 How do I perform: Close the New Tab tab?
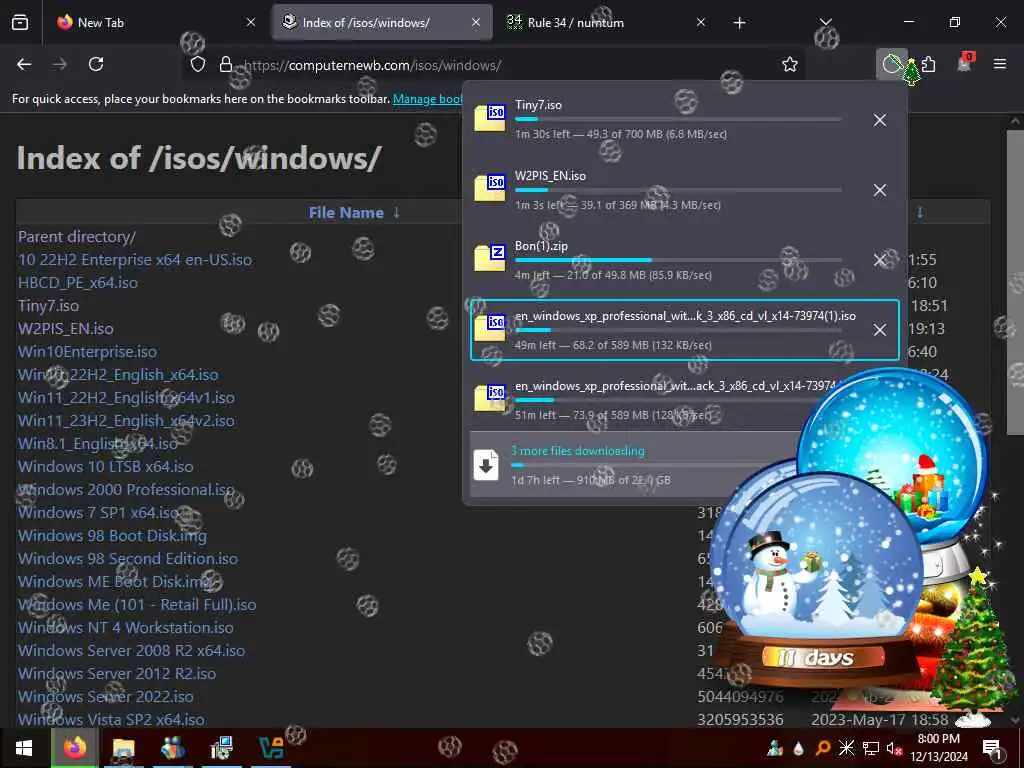pyautogui.click(x=251, y=22)
